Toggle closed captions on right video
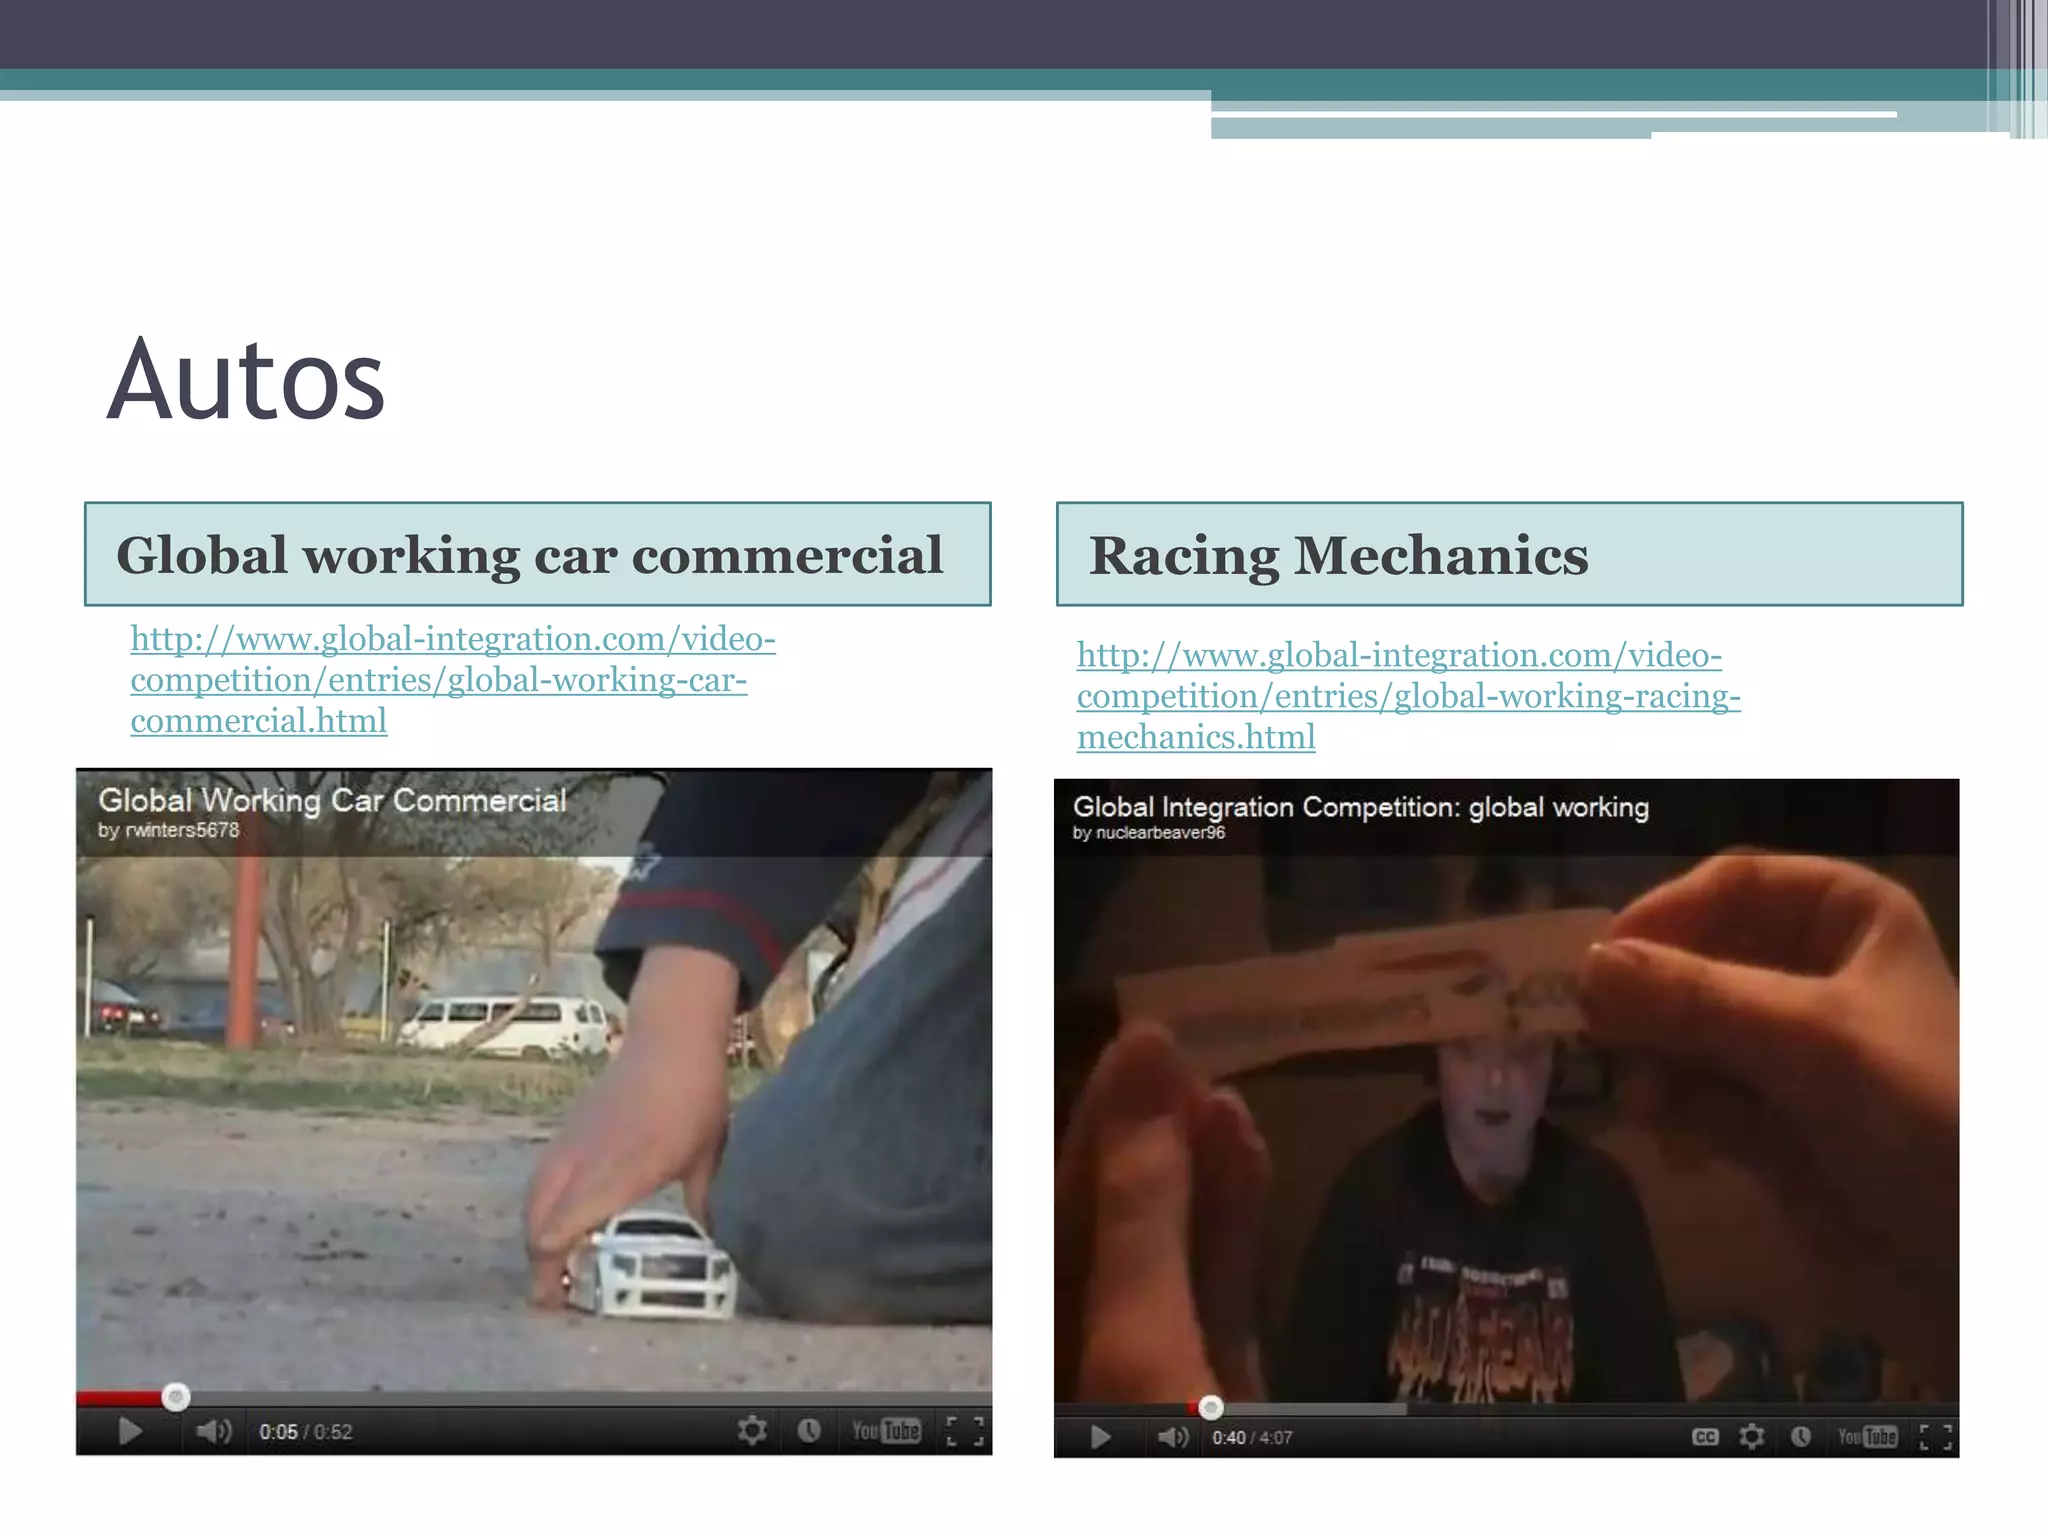The image size is (2048, 1536). click(1705, 1437)
